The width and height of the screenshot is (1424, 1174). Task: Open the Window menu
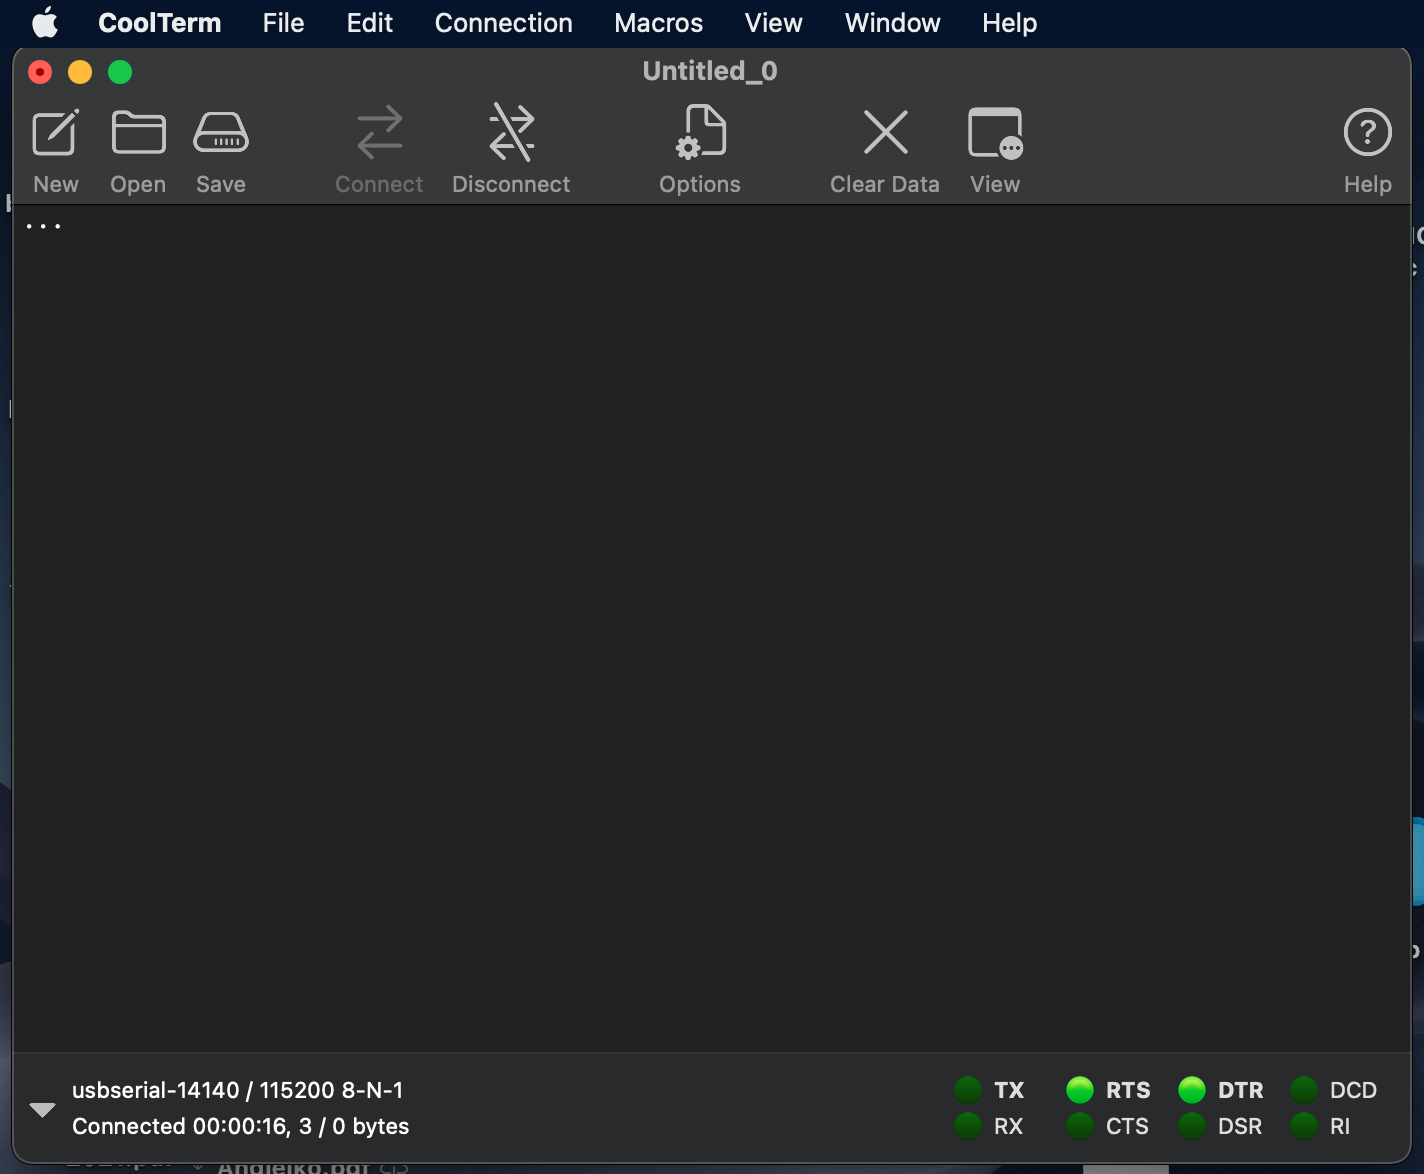(892, 22)
